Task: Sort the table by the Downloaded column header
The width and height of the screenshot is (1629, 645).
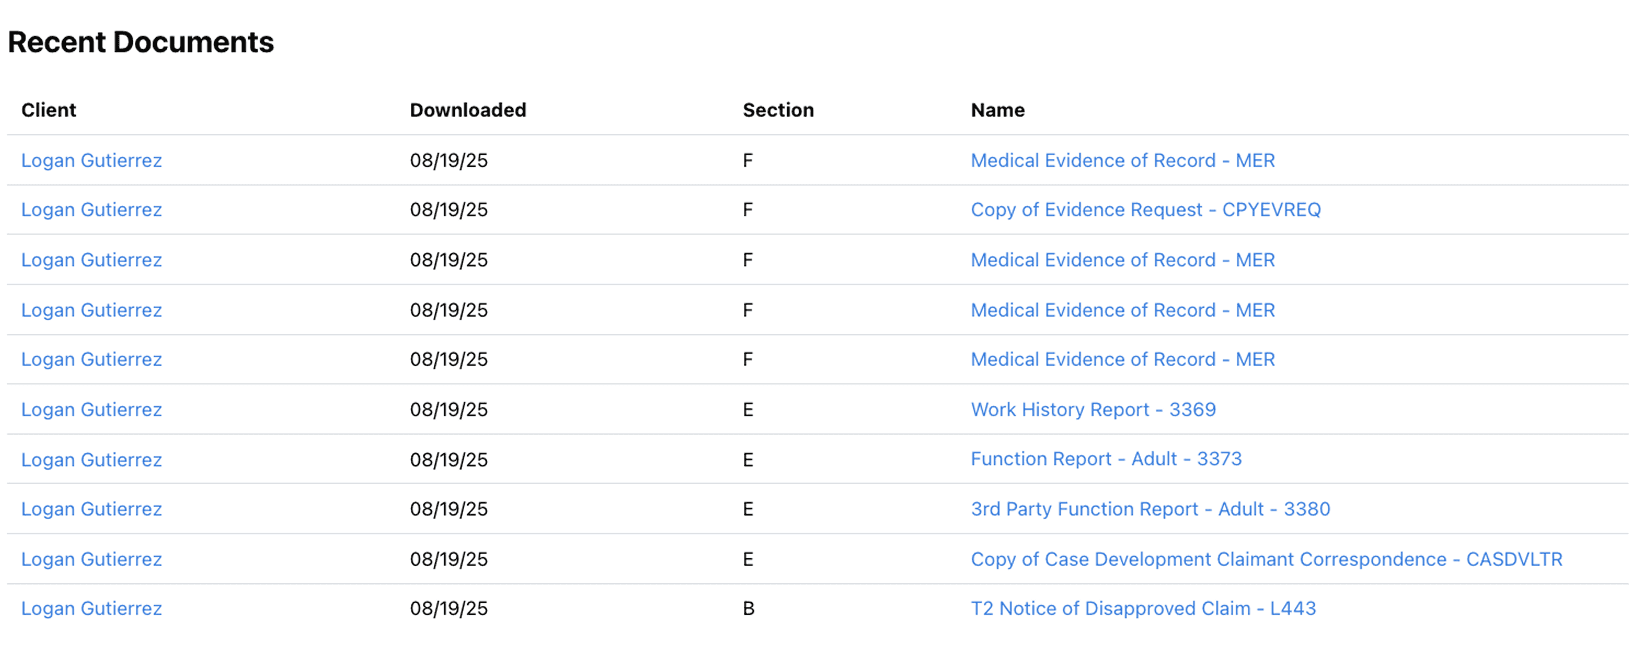Action: click(467, 110)
